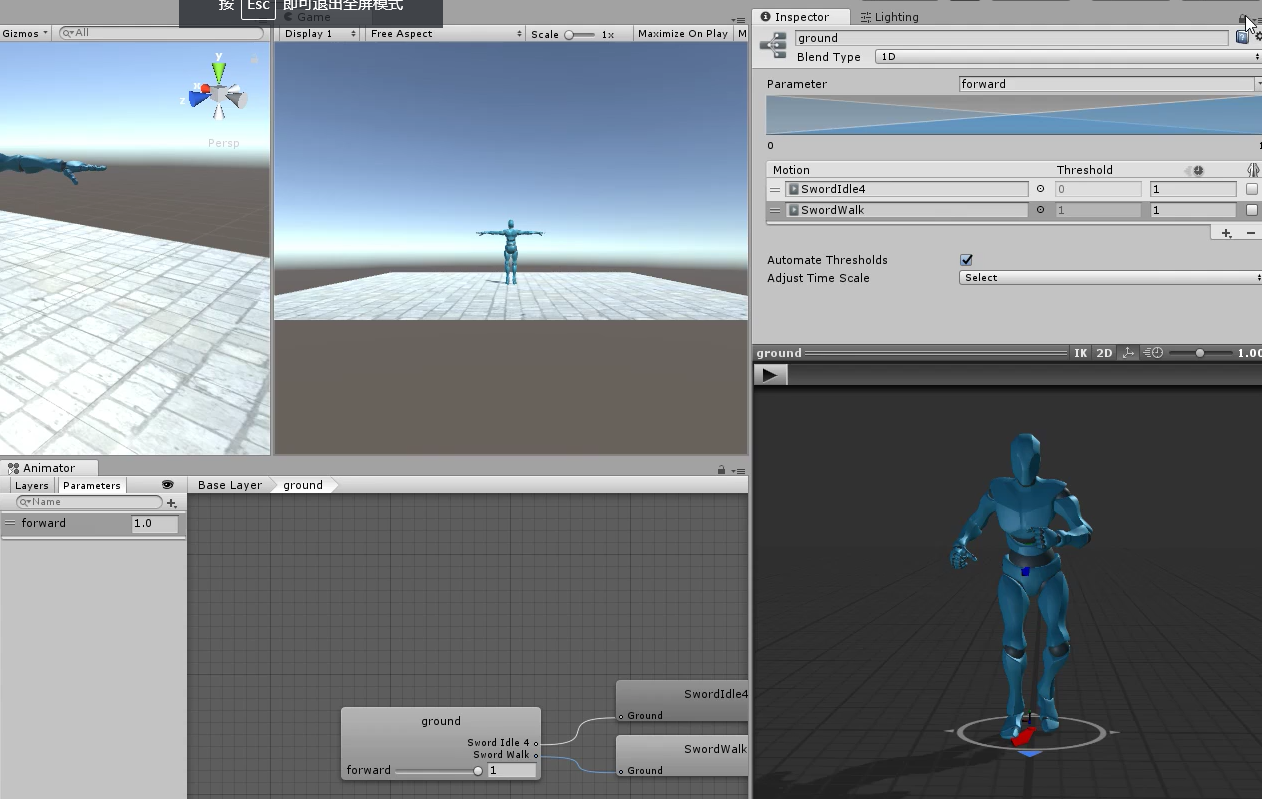Open the Adjust Time Scale Select dropdown
This screenshot has width=1262, height=799.
tap(1110, 278)
